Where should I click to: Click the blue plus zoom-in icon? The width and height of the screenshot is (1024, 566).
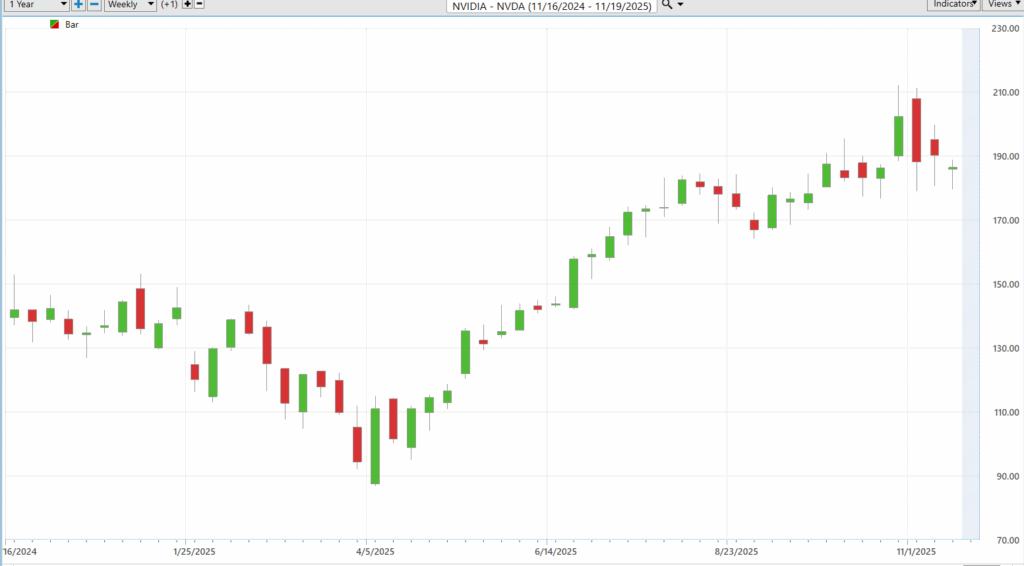78,5
